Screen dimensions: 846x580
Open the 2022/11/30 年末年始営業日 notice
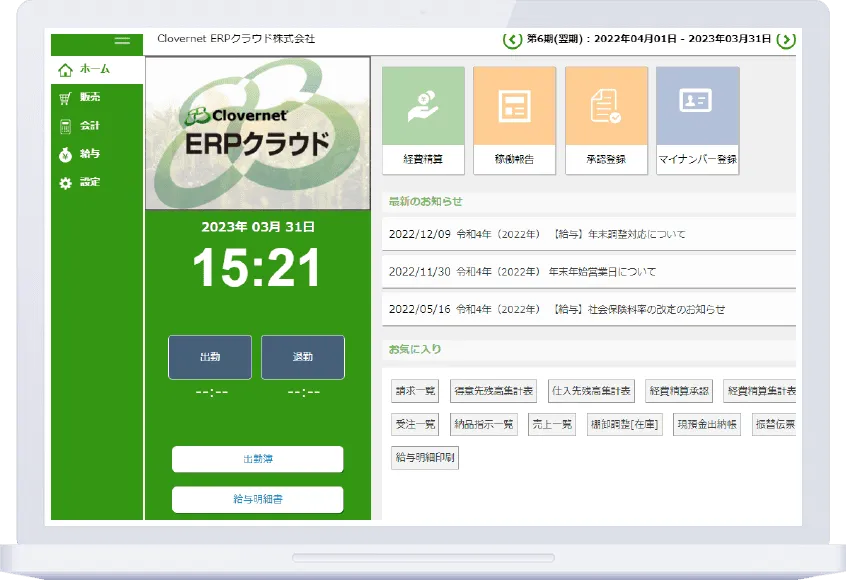[x=589, y=272]
